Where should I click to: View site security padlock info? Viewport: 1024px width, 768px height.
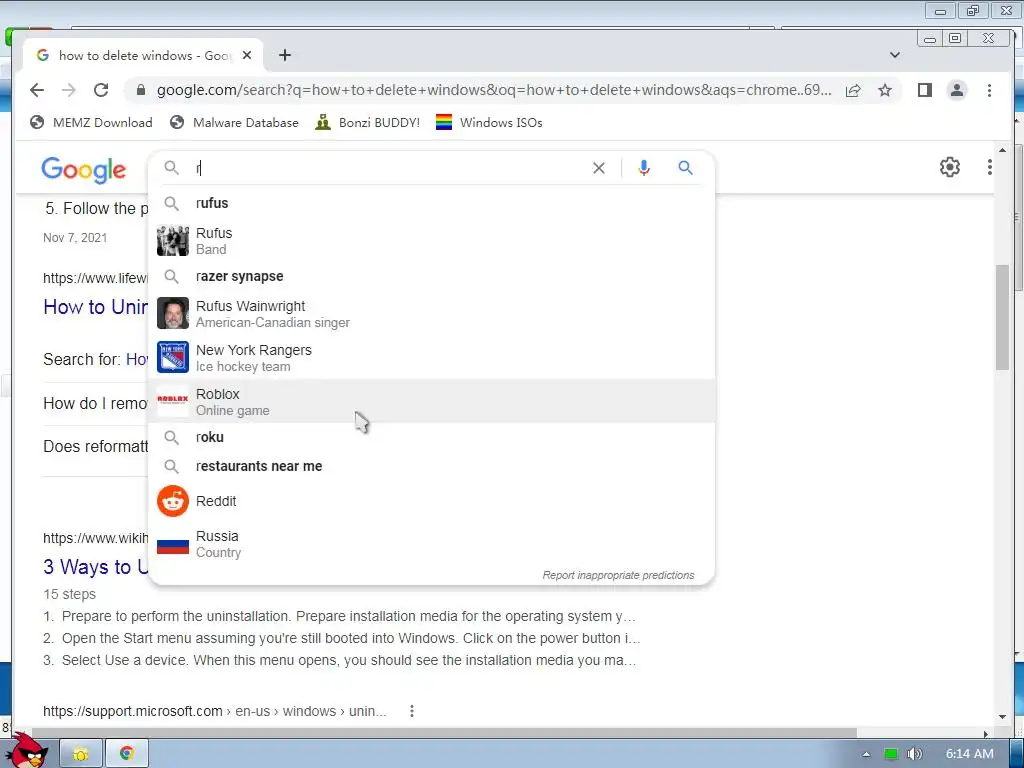[x=140, y=90]
